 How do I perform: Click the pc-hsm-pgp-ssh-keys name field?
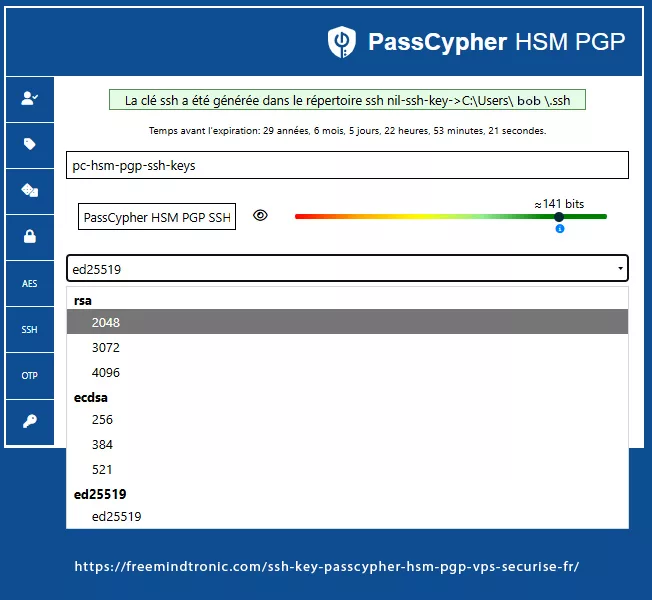click(x=347, y=165)
